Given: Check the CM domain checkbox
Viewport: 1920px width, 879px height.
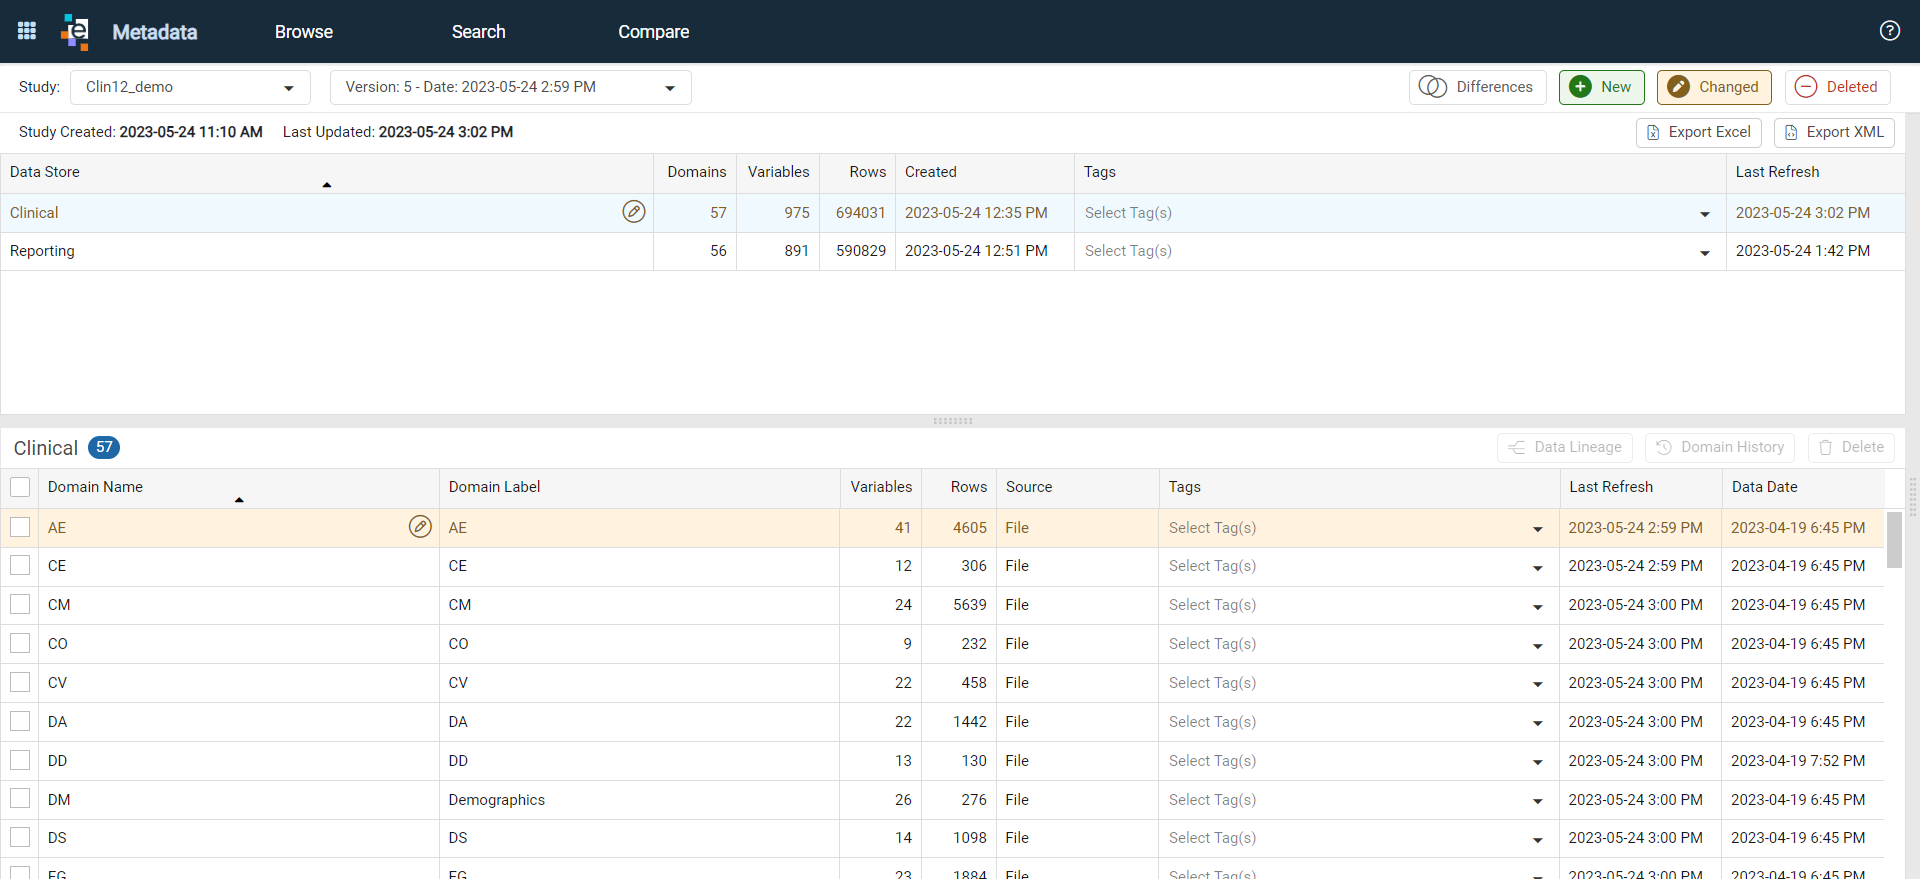Looking at the screenshot, I should tap(20, 604).
